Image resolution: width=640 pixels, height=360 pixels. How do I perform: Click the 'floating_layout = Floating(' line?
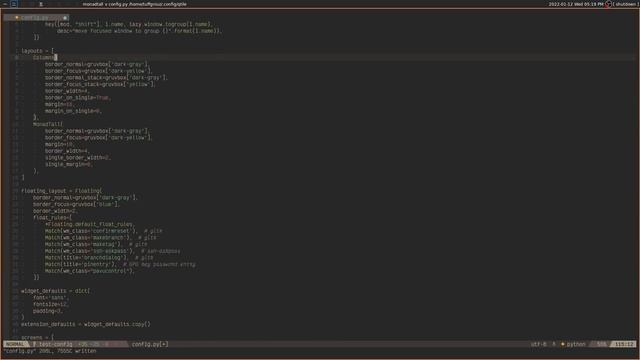[x=62, y=191]
